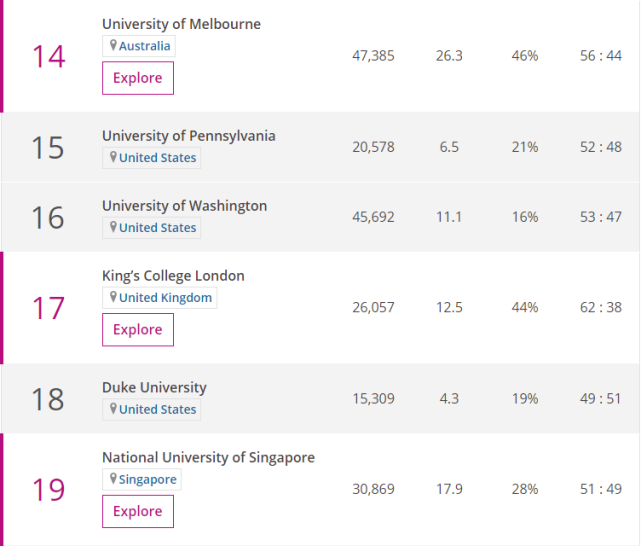This screenshot has height=546, width=641.
Task: Click the pin icon under Duke University
Action: click(113, 410)
